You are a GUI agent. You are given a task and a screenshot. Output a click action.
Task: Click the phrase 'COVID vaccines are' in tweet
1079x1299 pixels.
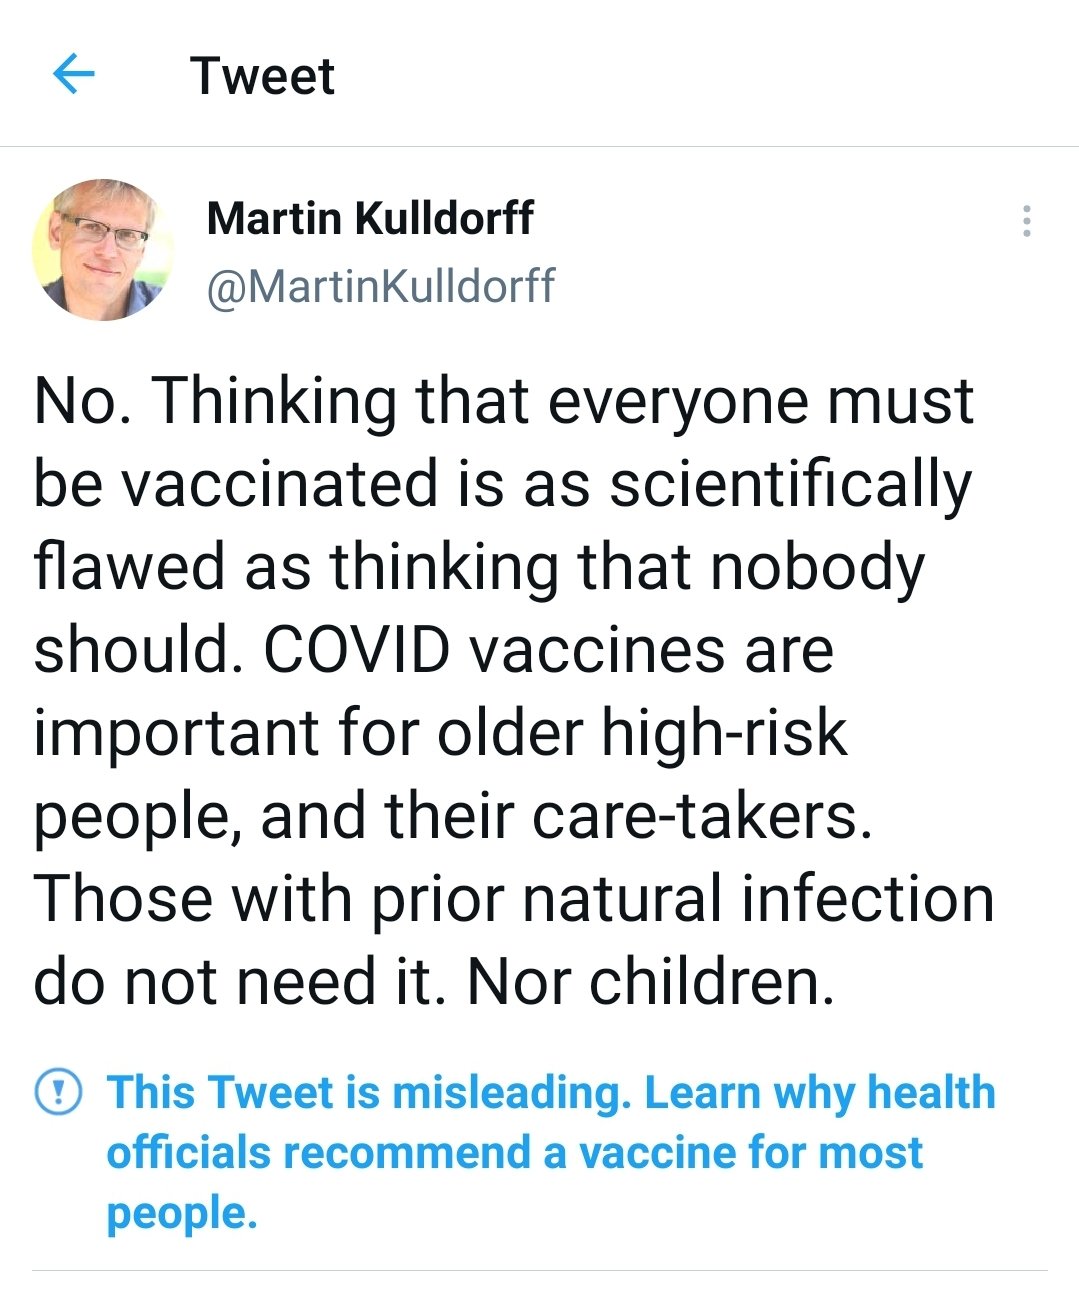(548, 650)
